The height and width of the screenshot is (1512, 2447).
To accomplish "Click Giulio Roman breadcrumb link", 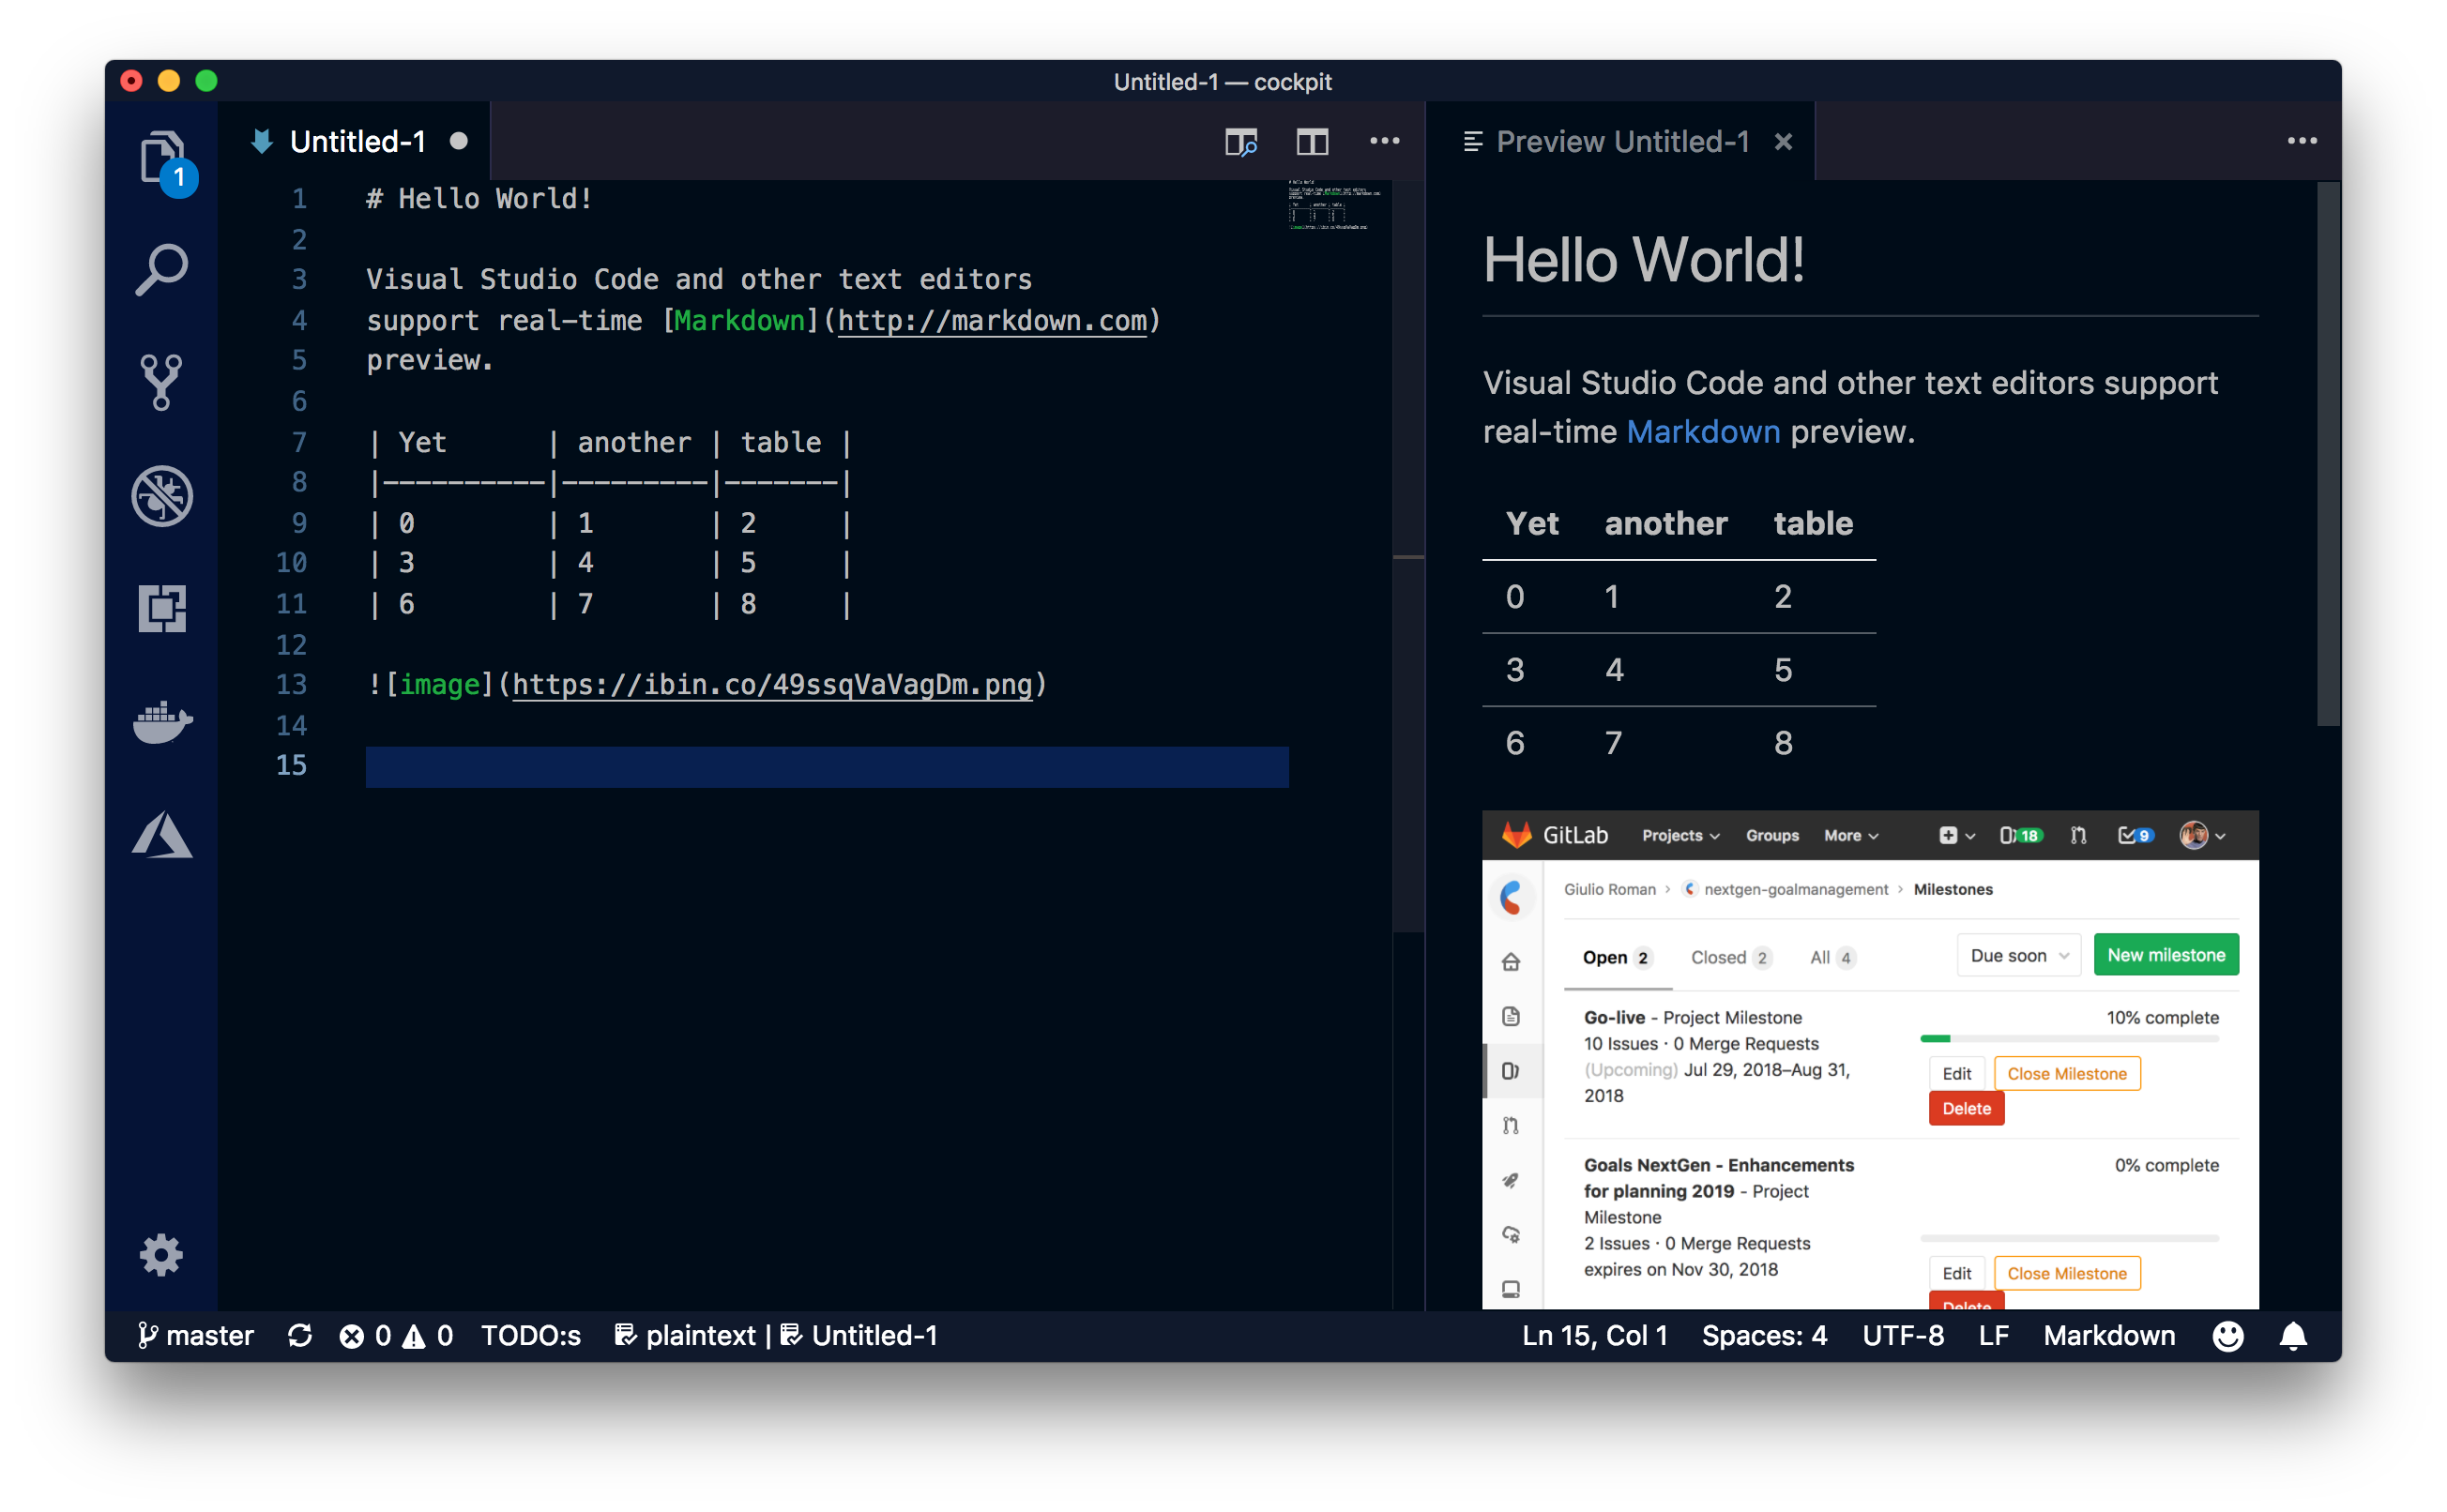I will click(x=1609, y=889).
